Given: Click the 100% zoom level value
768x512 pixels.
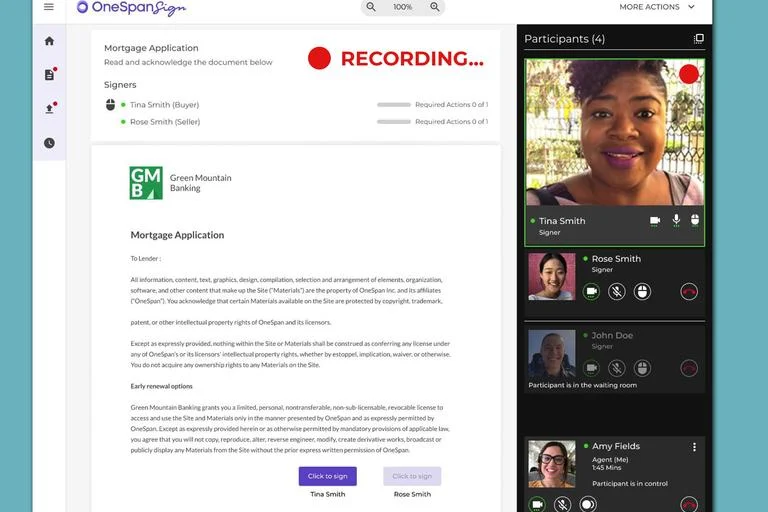Looking at the screenshot, I should [x=403, y=7].
